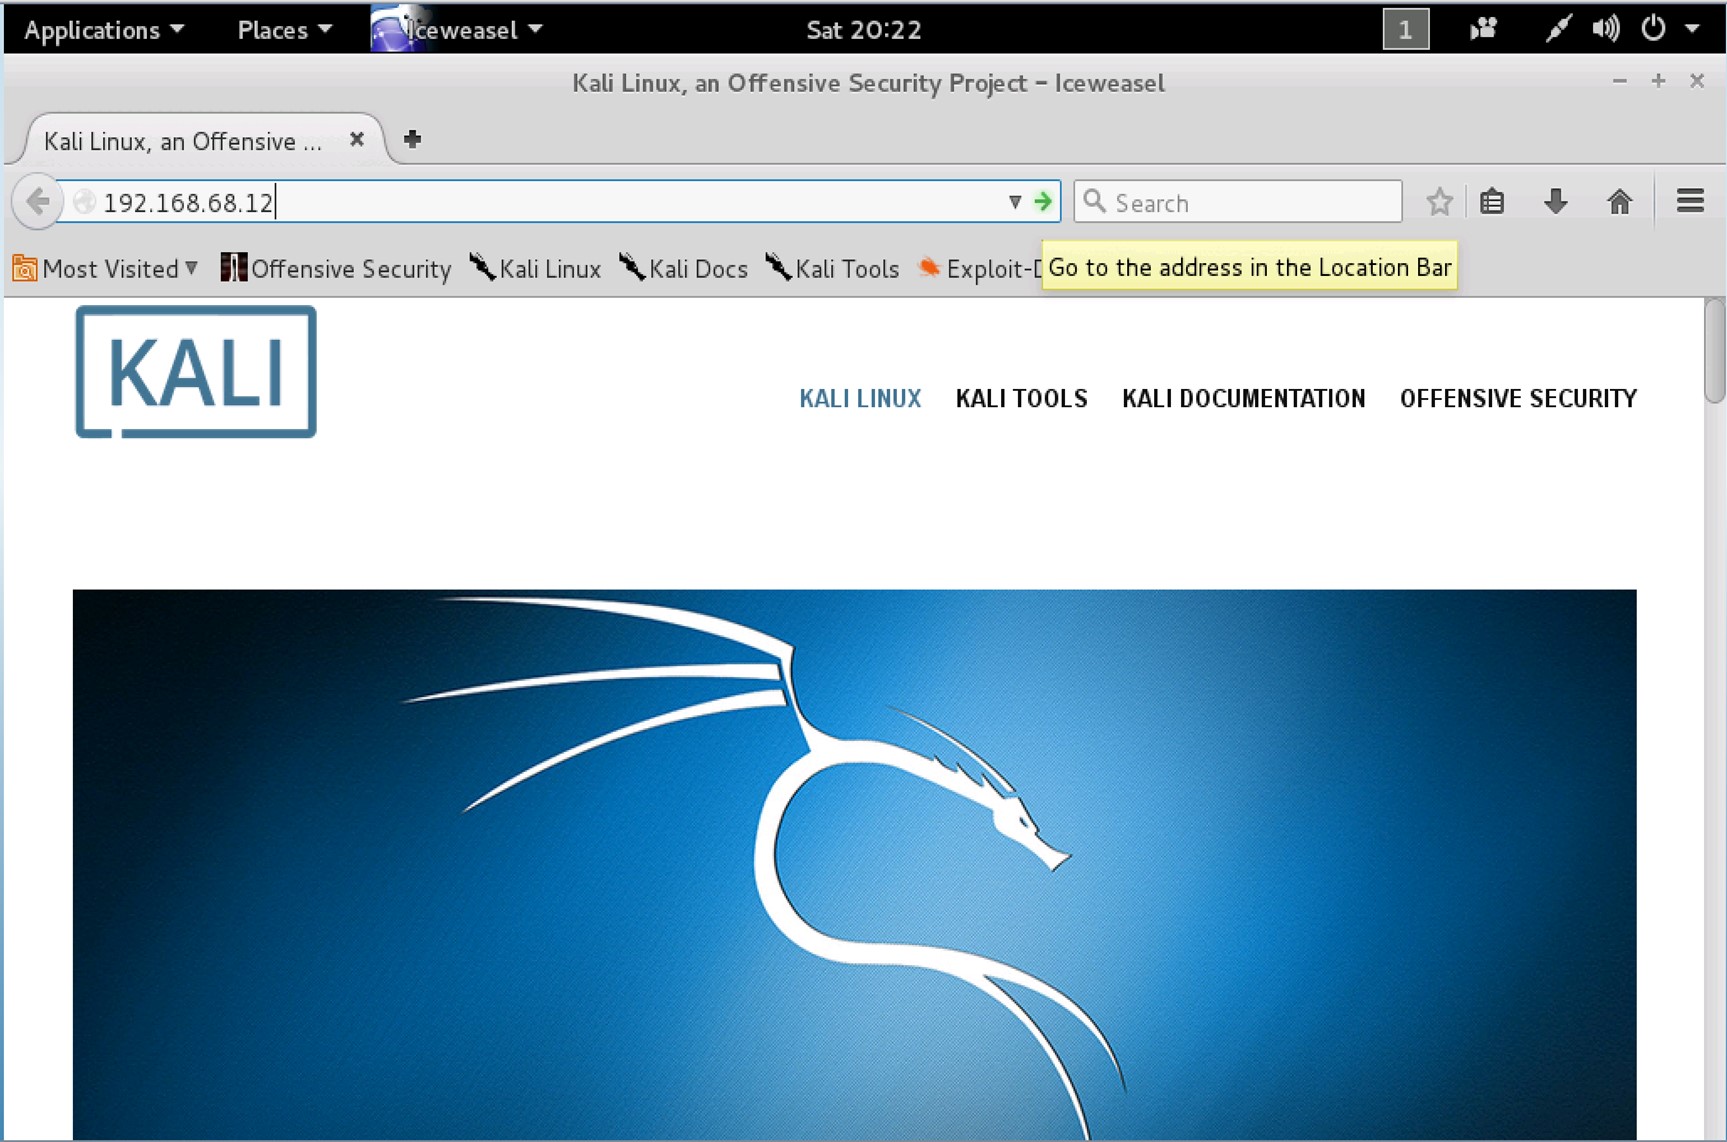Image resolution: width=1727 pixels, height=1142 pixels.
Task: Open a new tab with plus icon
Action: pos(412,140)
